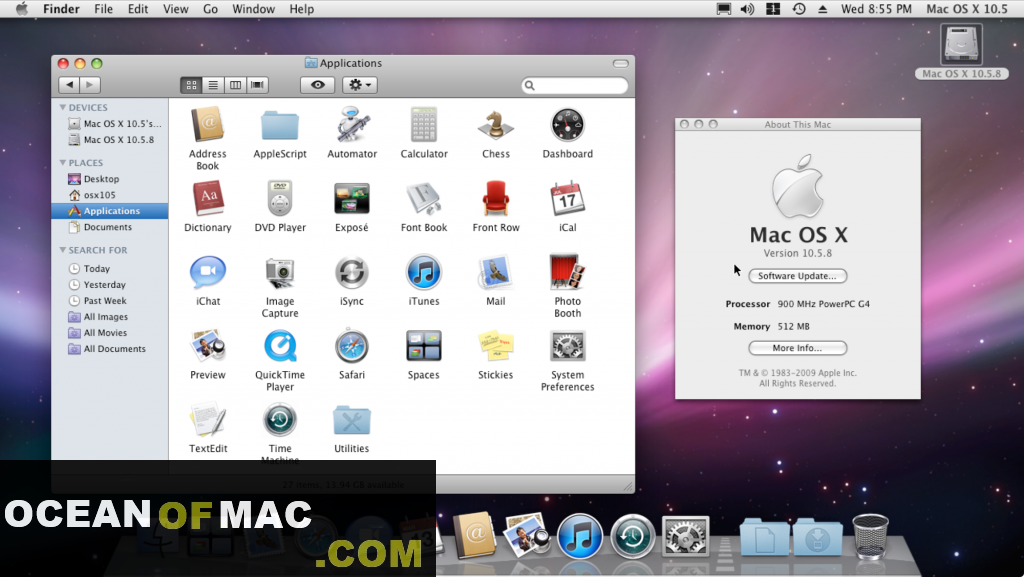Open the Address Book application icon

click(208, 125)
